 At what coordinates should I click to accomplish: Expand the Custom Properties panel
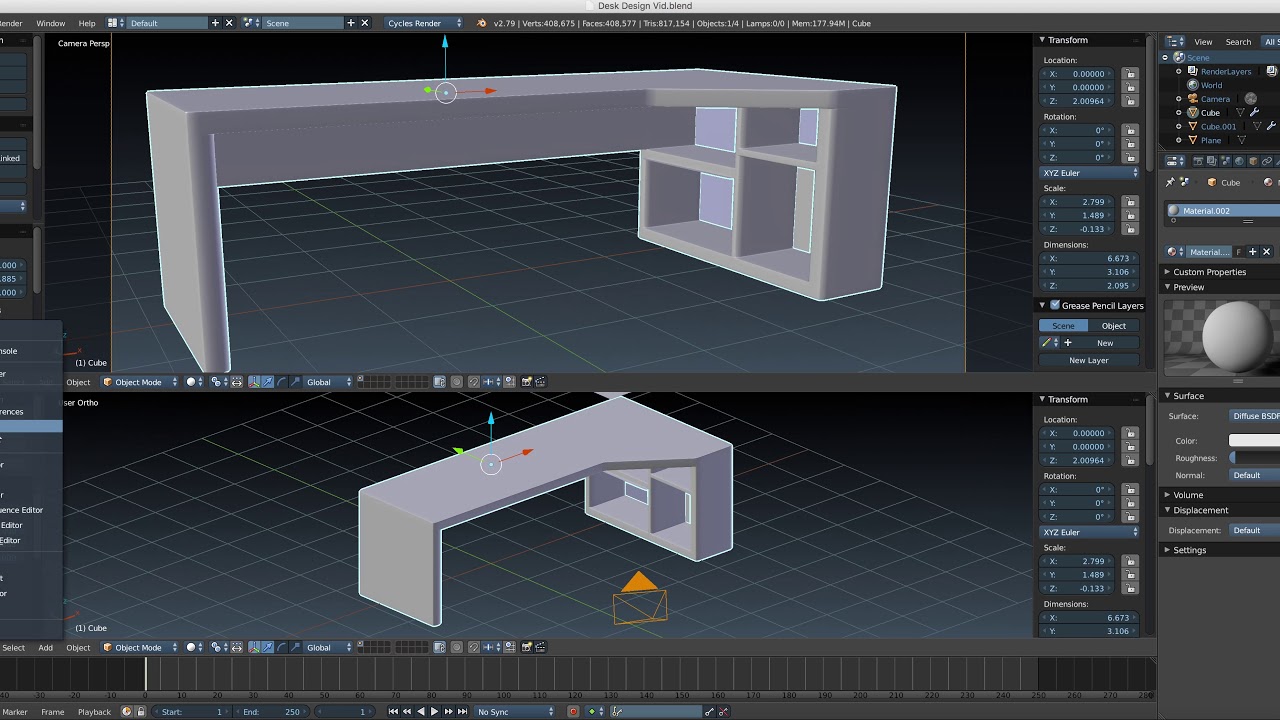point(1209,272)
